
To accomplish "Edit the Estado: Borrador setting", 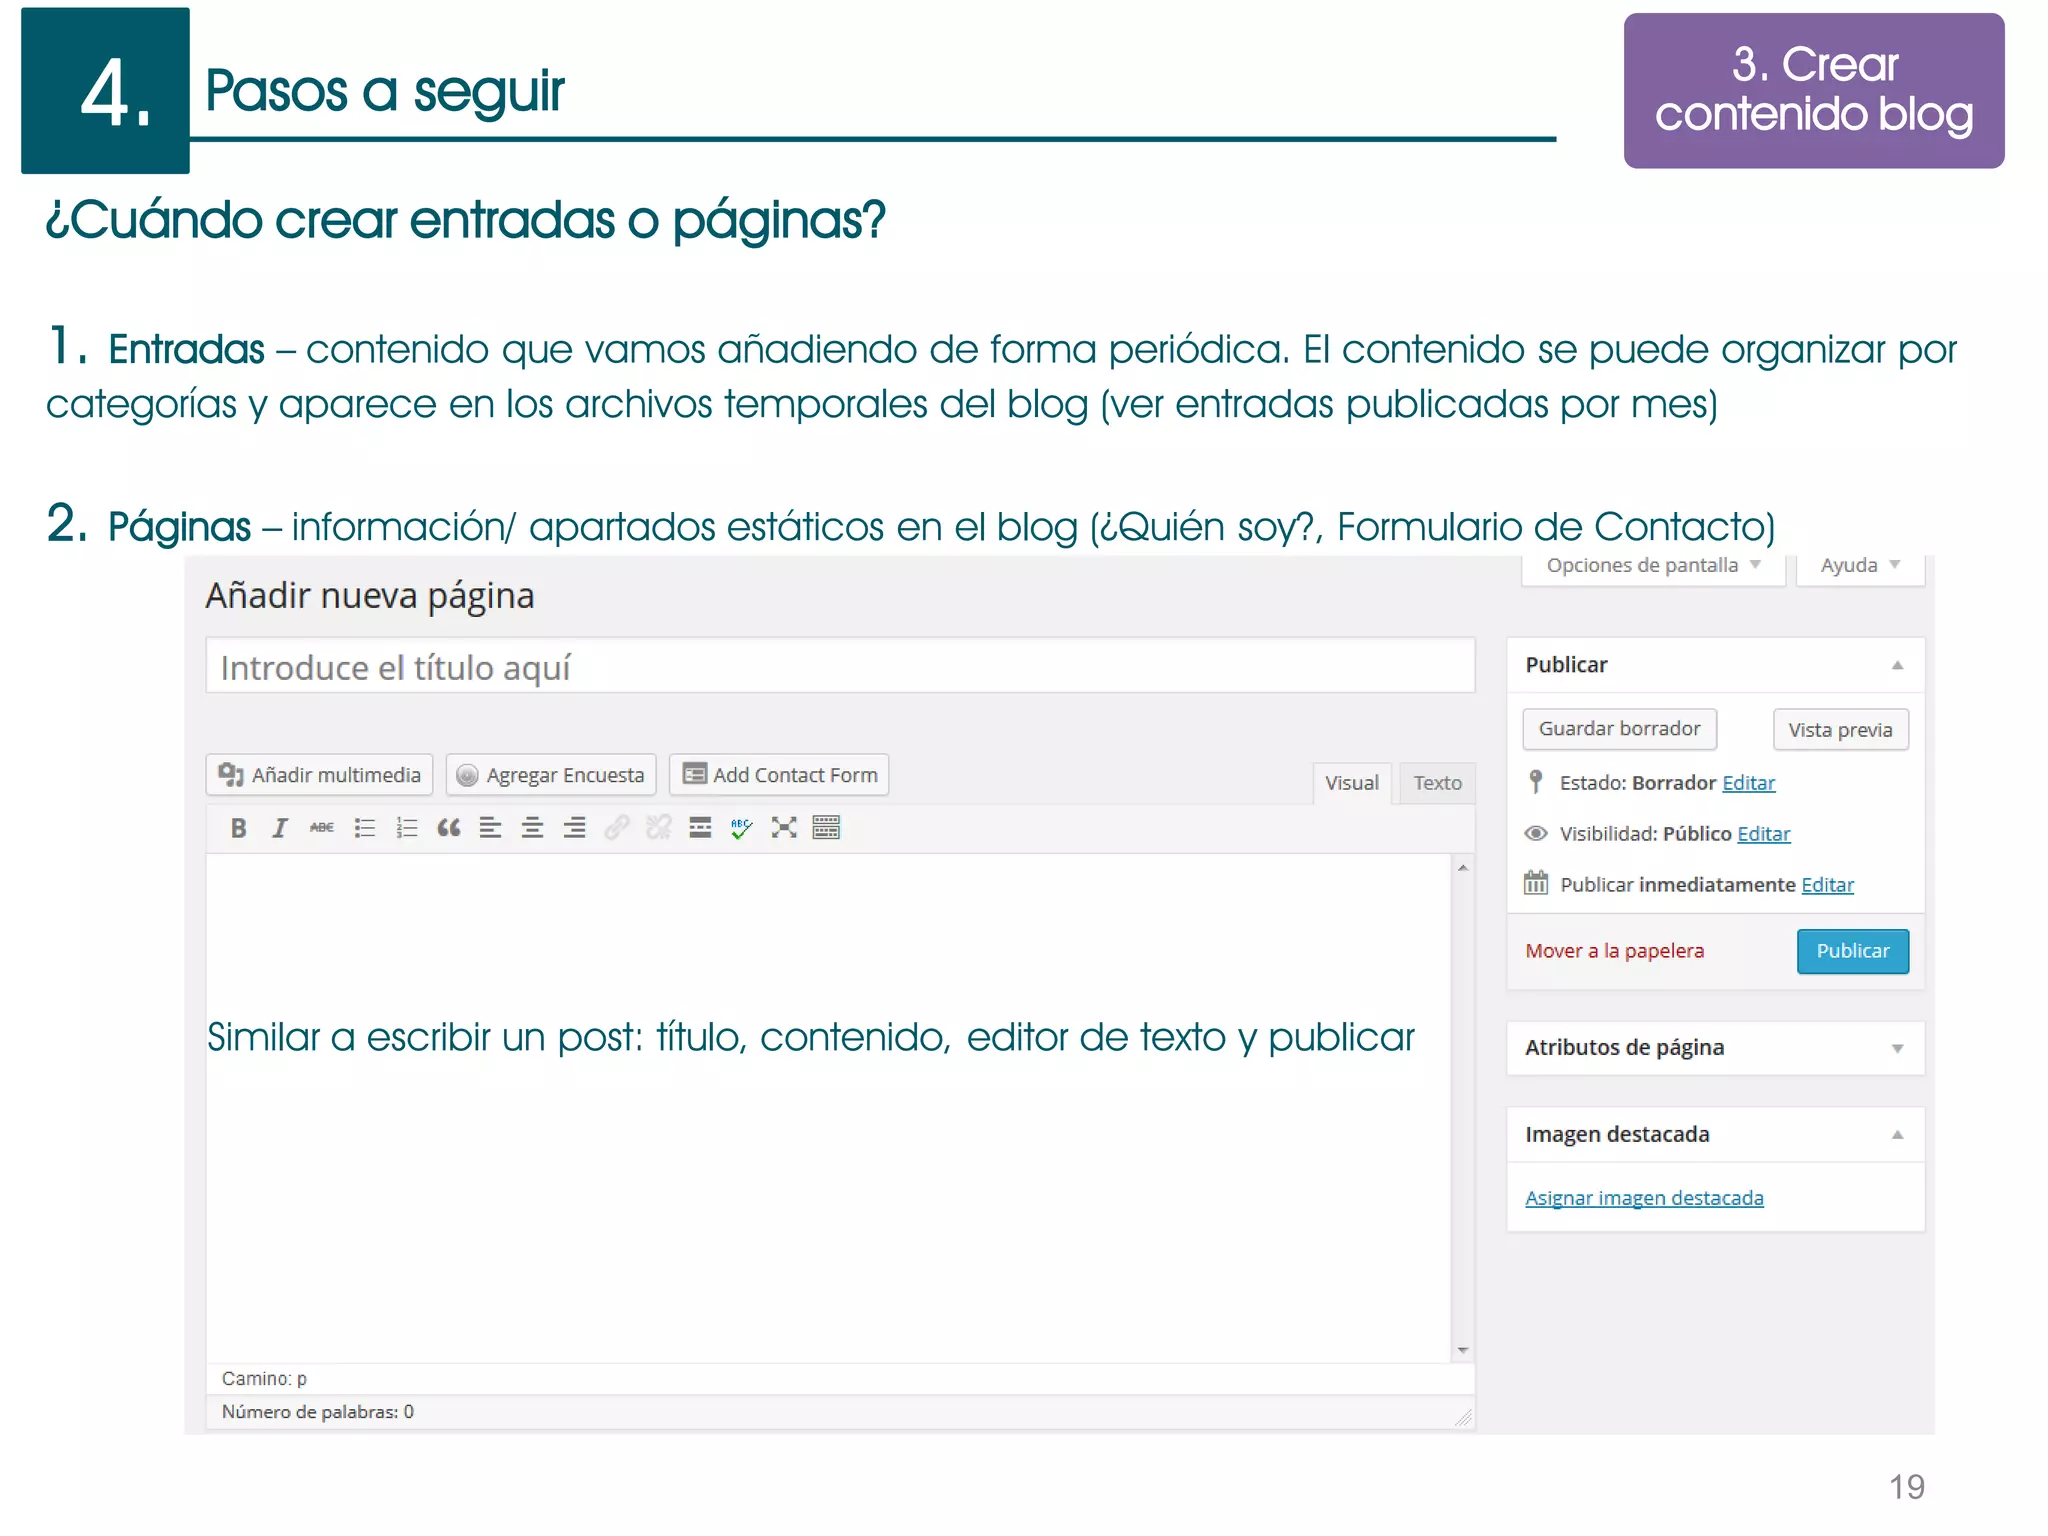I will point(1748,783).
